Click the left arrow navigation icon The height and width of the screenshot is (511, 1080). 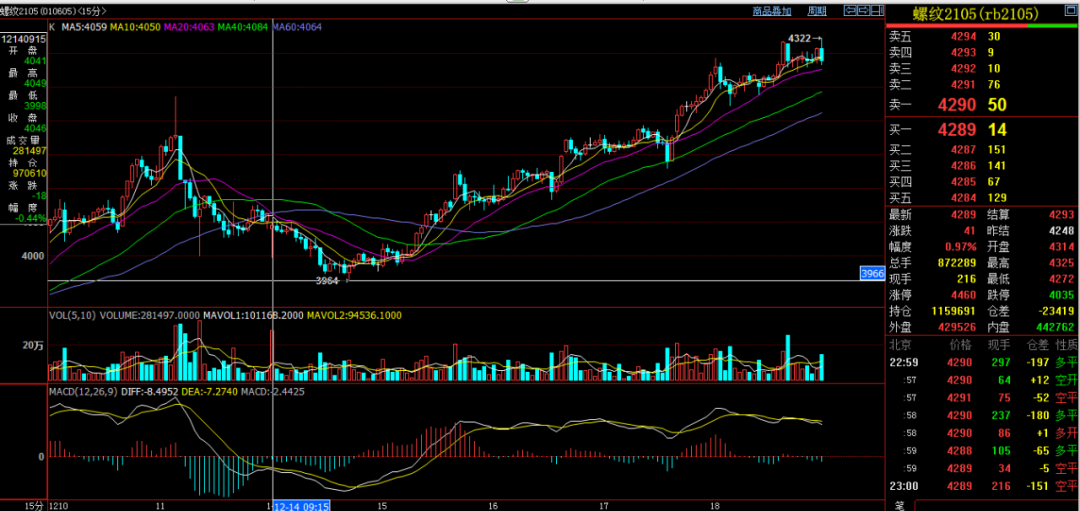tap(850, 10)
